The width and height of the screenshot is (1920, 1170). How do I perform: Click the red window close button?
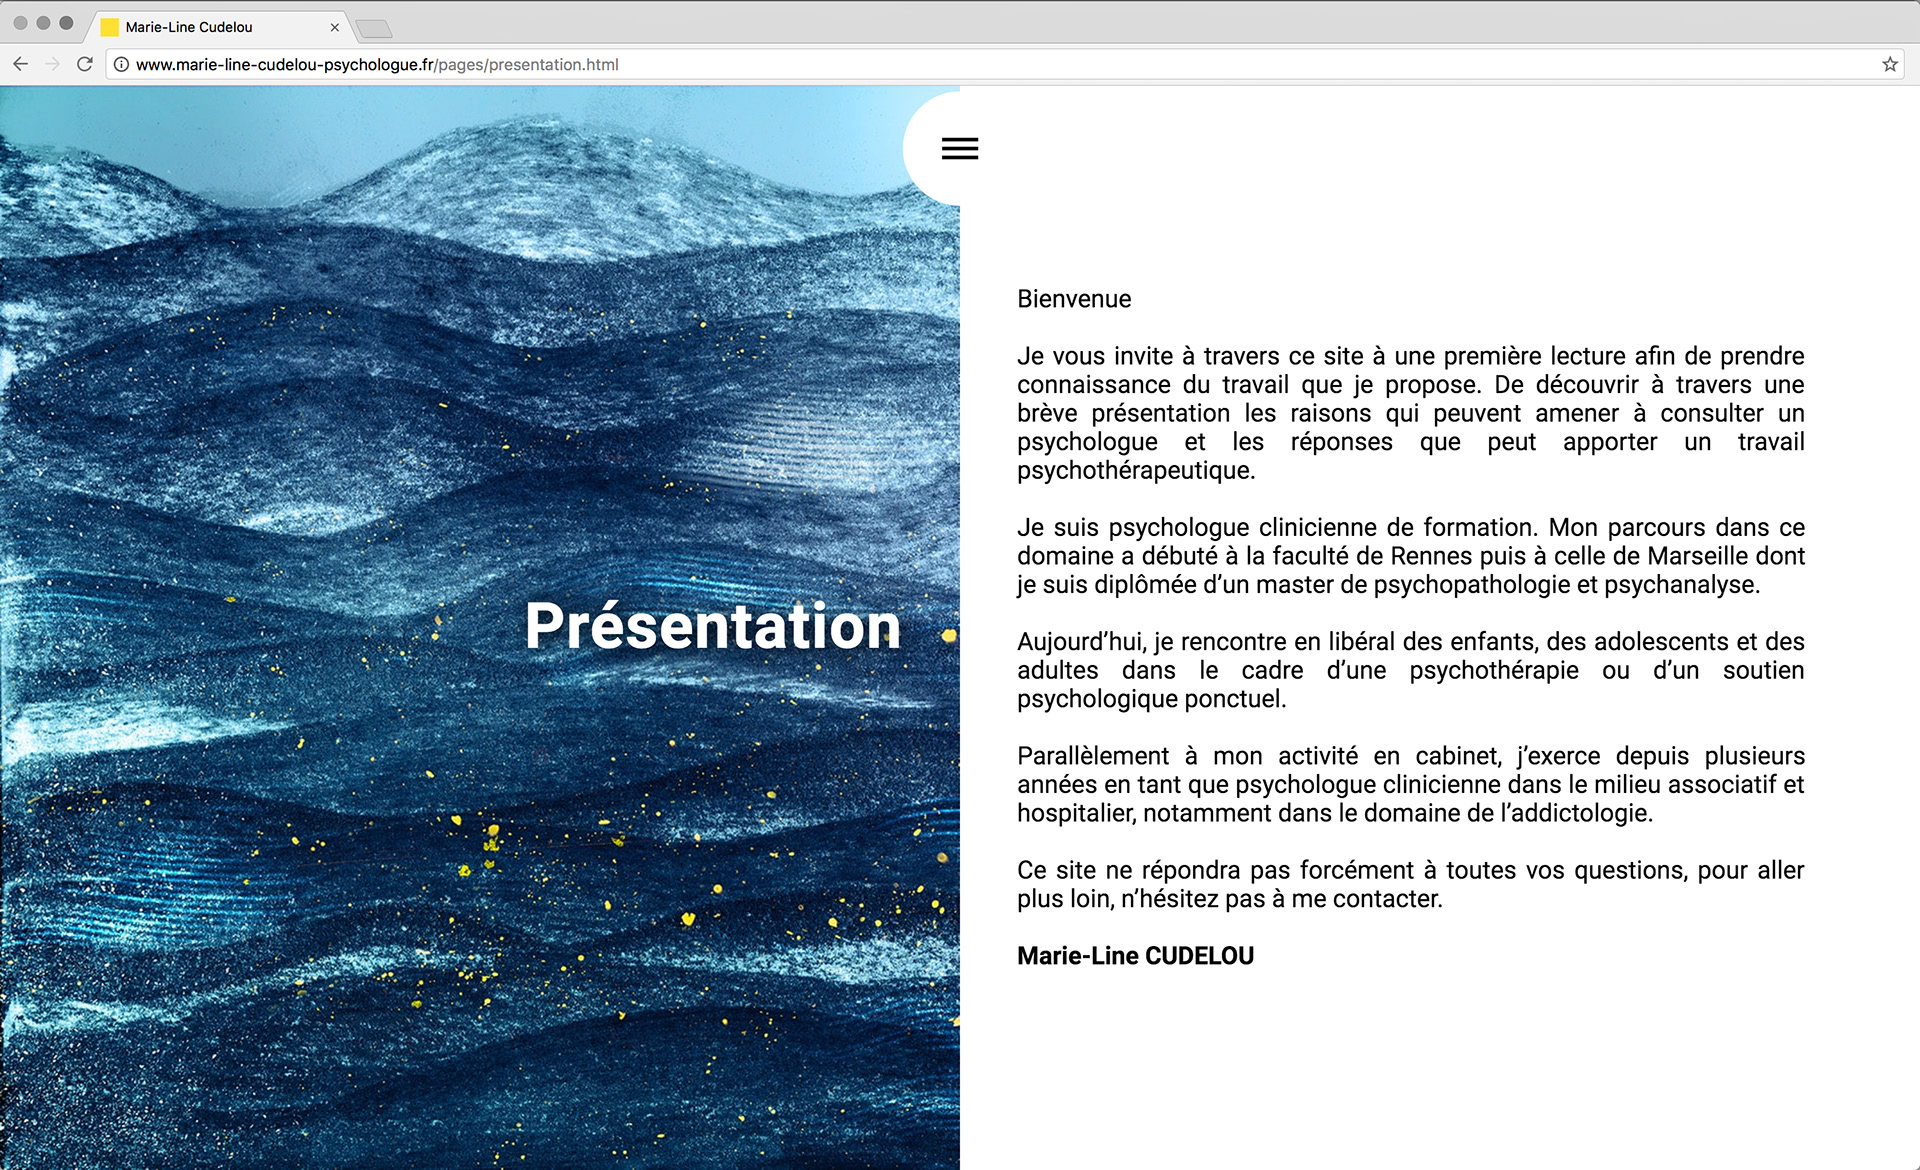click(20, 22)
